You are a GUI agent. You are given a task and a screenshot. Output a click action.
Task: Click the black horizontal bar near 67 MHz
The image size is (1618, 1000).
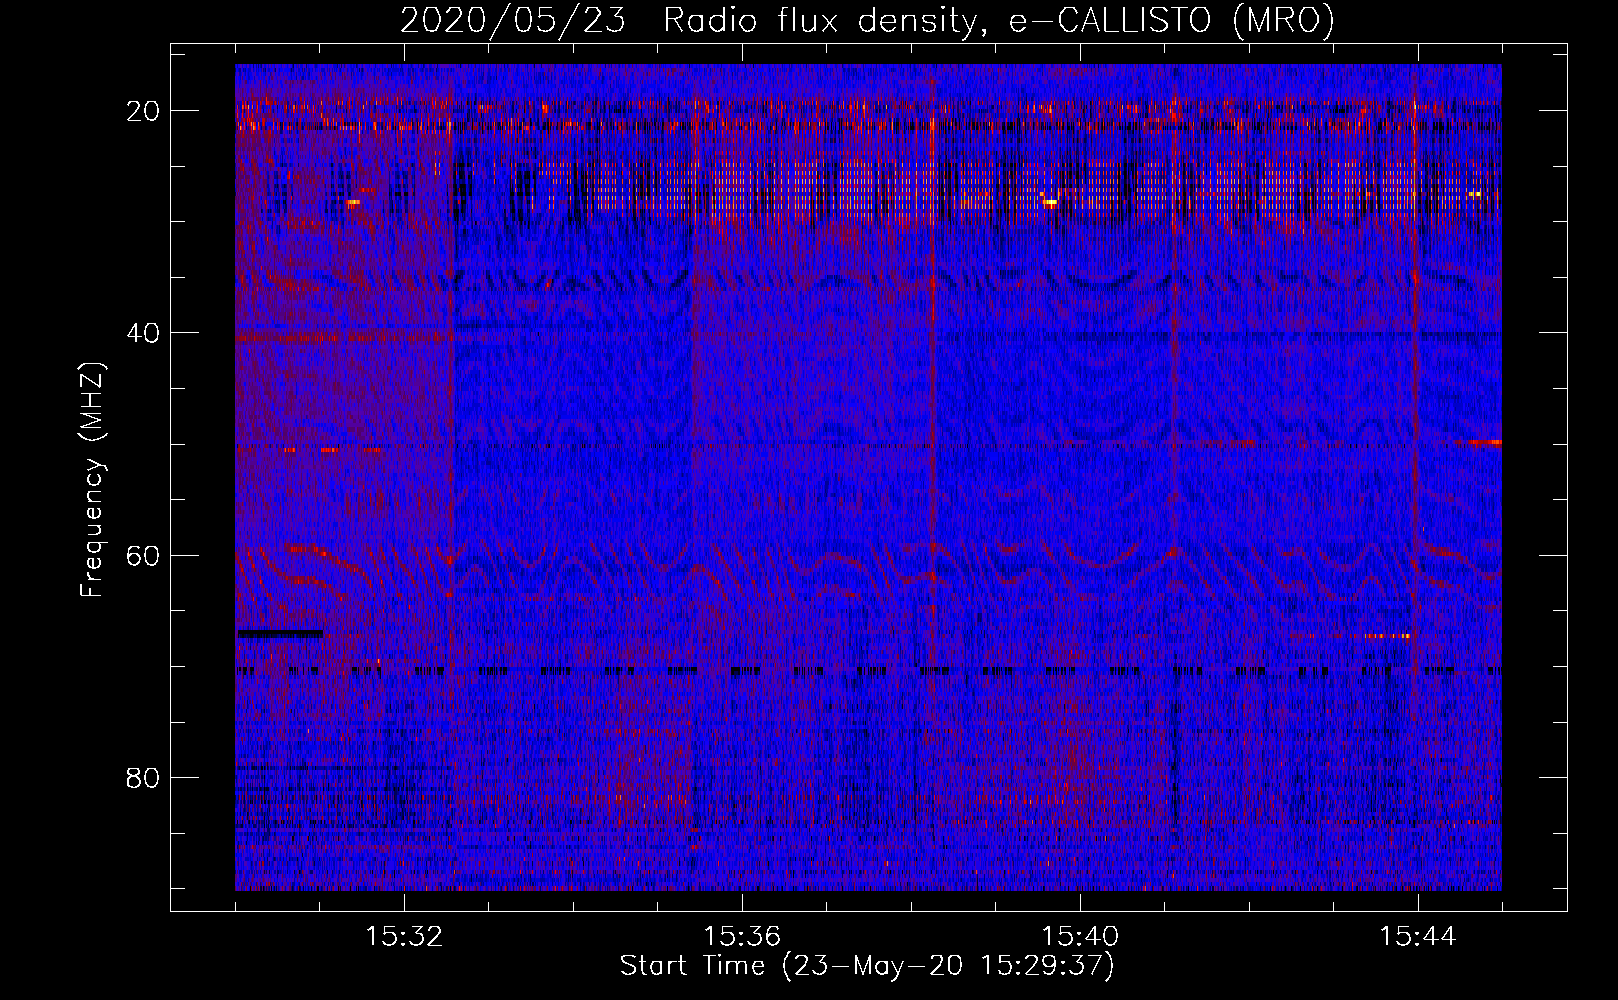tap(280, 633)
